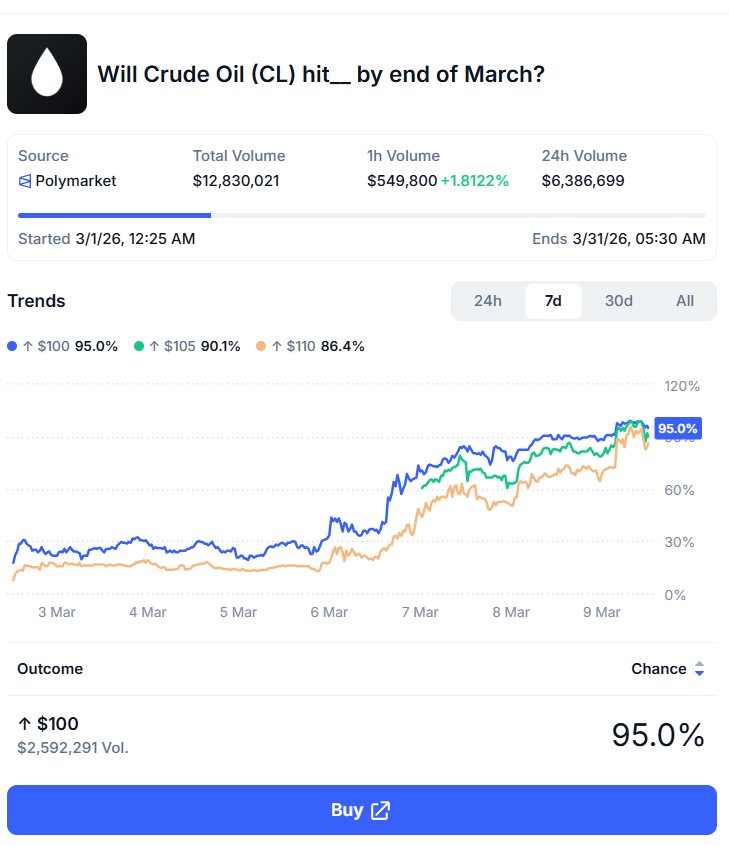Switch the trends chart to 30d view

(x=618, y=300)
